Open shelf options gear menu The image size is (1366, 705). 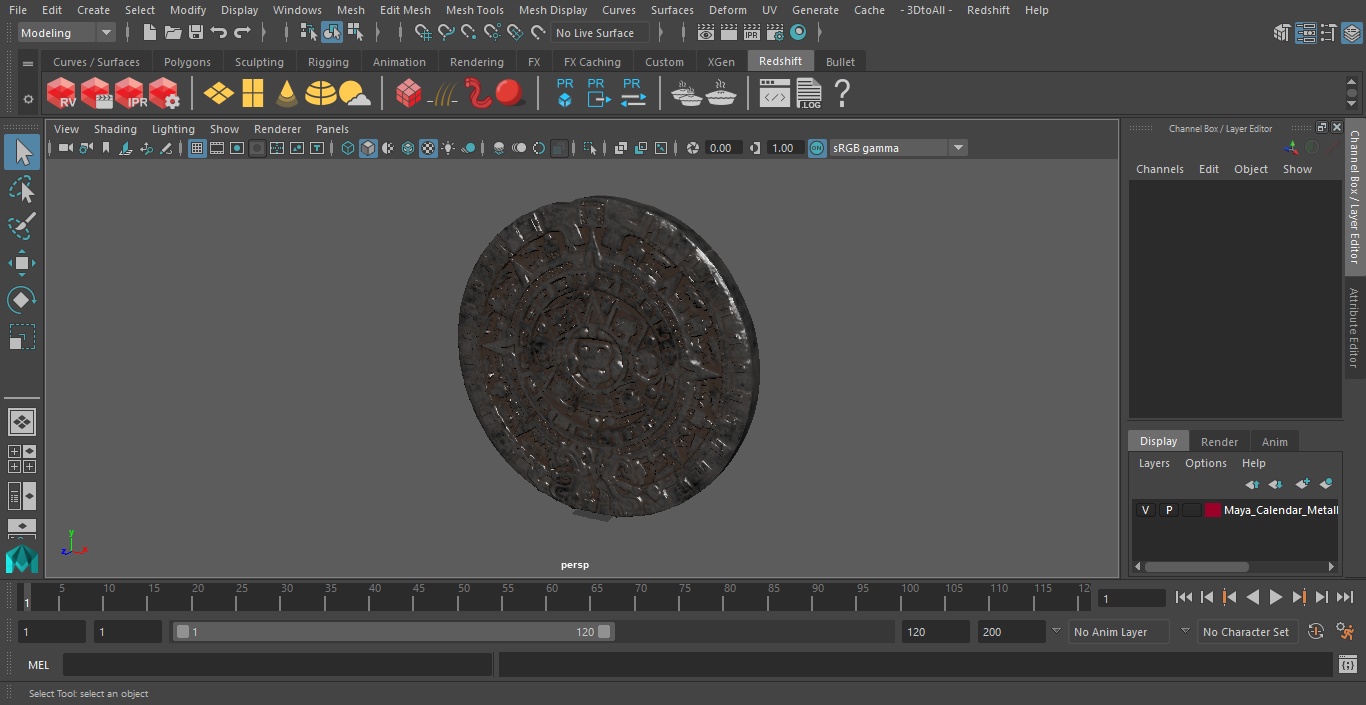28,99
